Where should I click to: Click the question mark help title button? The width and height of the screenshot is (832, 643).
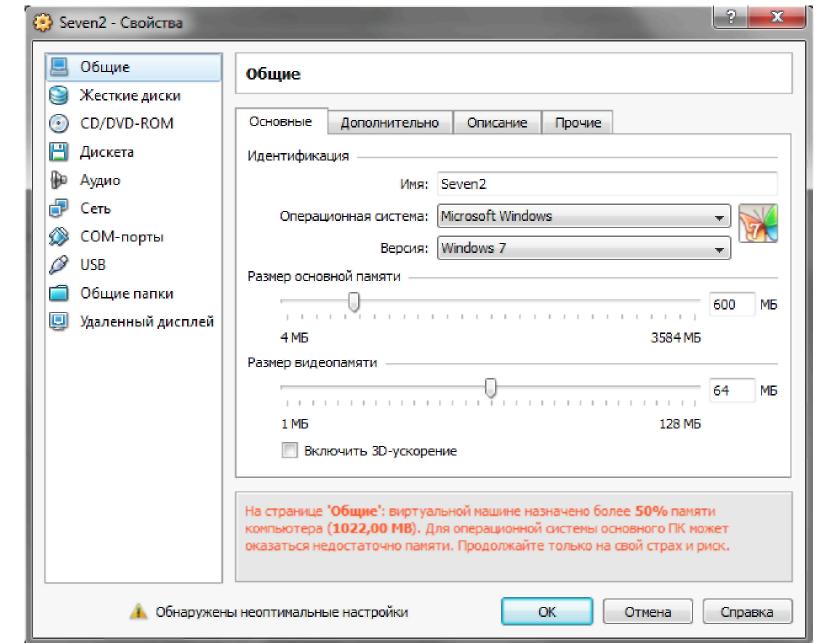pyautogui.click(x=731, y=17)
